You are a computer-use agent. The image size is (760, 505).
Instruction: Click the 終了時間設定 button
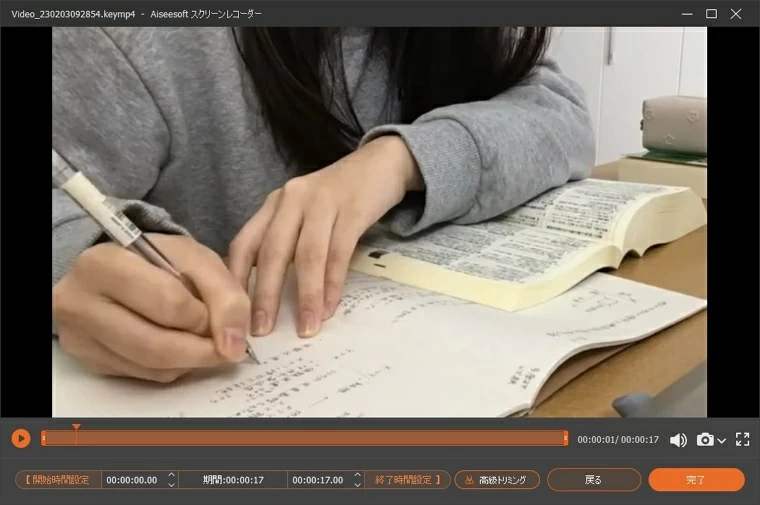coord(407,480)
